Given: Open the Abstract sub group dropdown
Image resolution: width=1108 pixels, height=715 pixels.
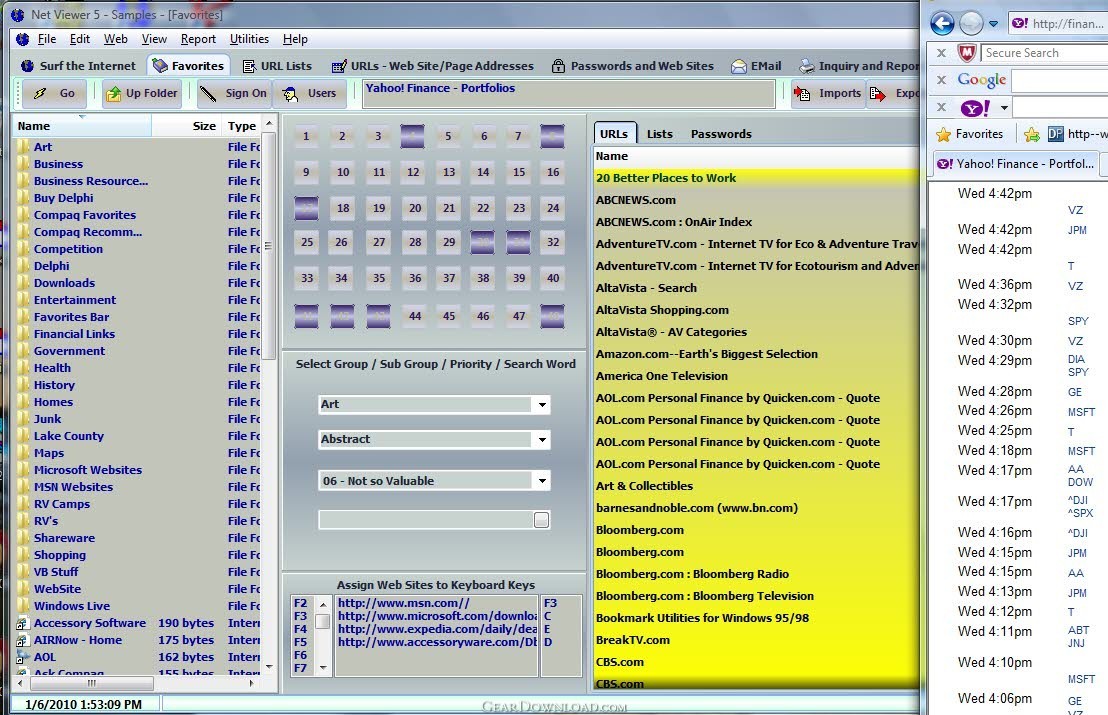Looking at the screenshot, I should (542, 439).
